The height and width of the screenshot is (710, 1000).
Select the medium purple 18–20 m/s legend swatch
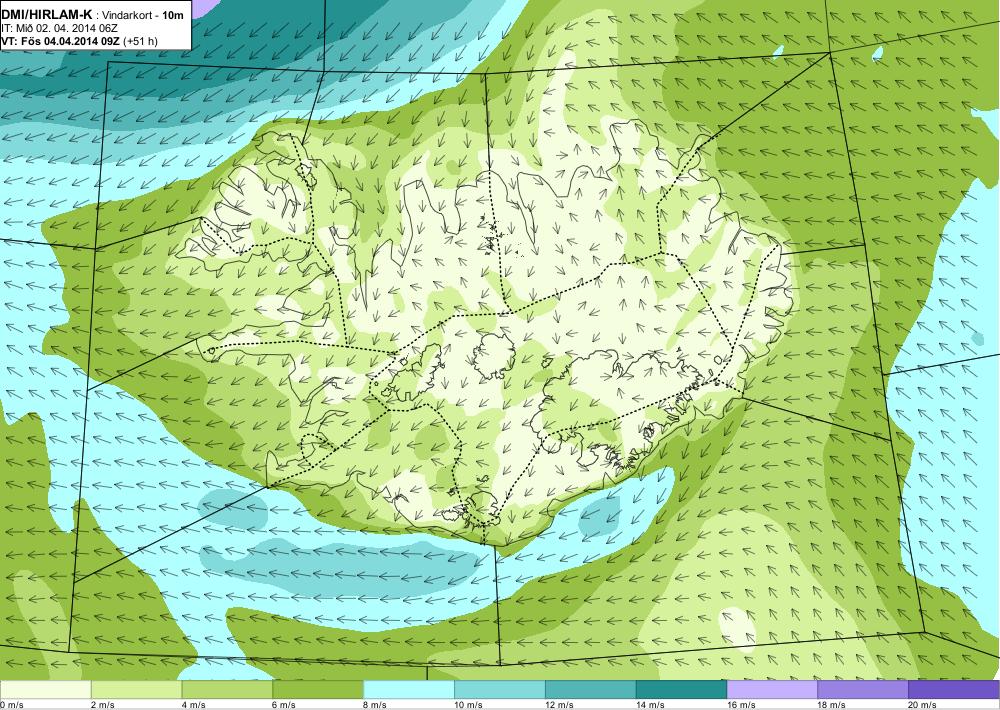[863, 690]
